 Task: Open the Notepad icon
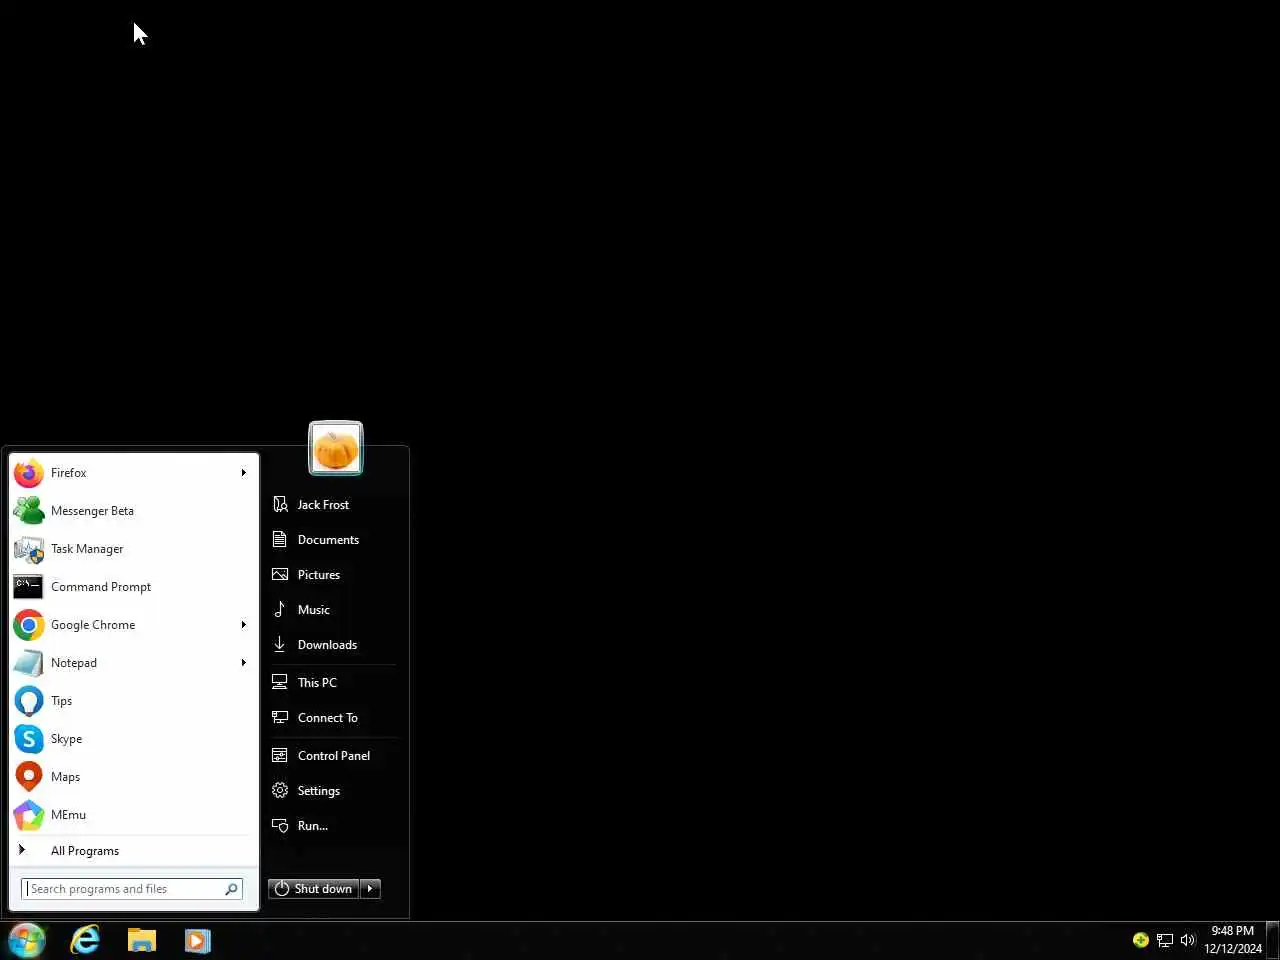point(29,663)
